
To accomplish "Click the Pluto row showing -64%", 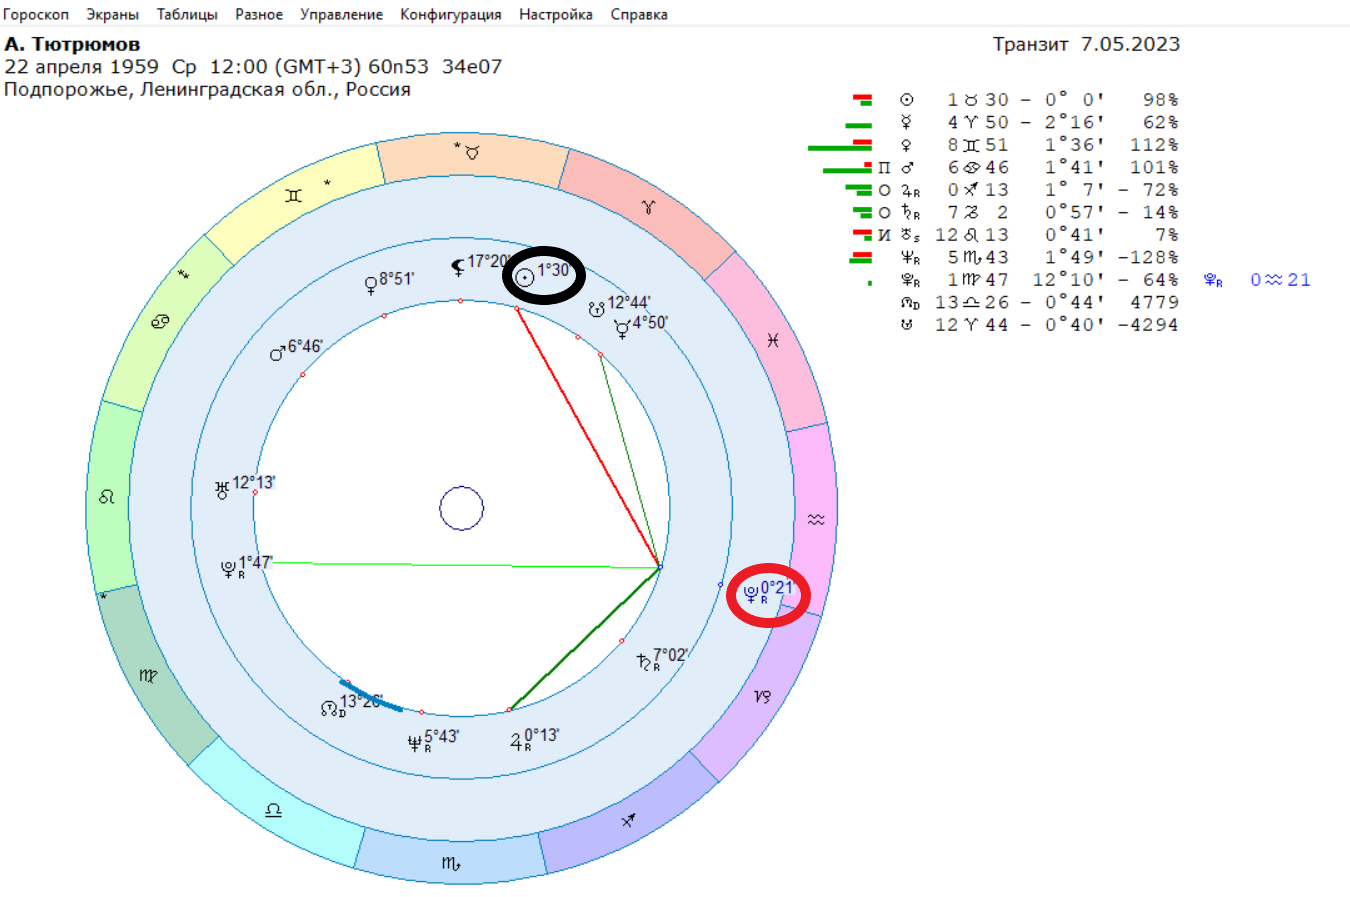I will pos(1023,280).
